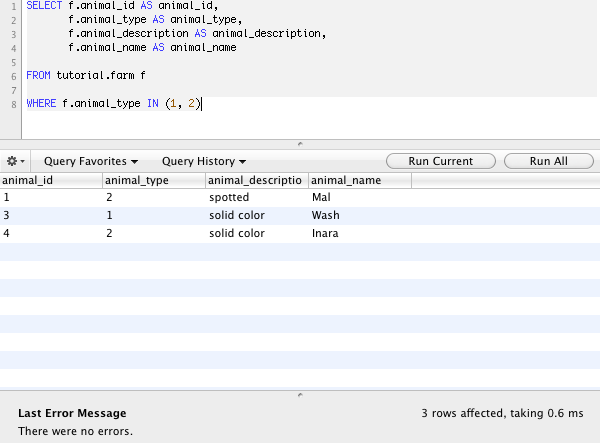Sort by the animal_id column header
This screenshot has height=443, width=600.
(x=51, y=180)
